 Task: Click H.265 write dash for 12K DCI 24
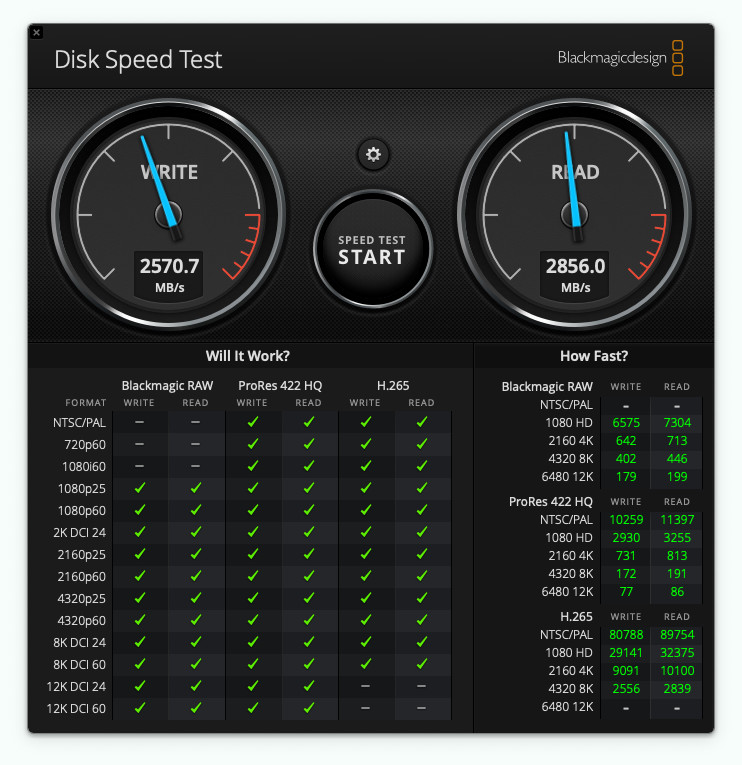click(365, 686)
